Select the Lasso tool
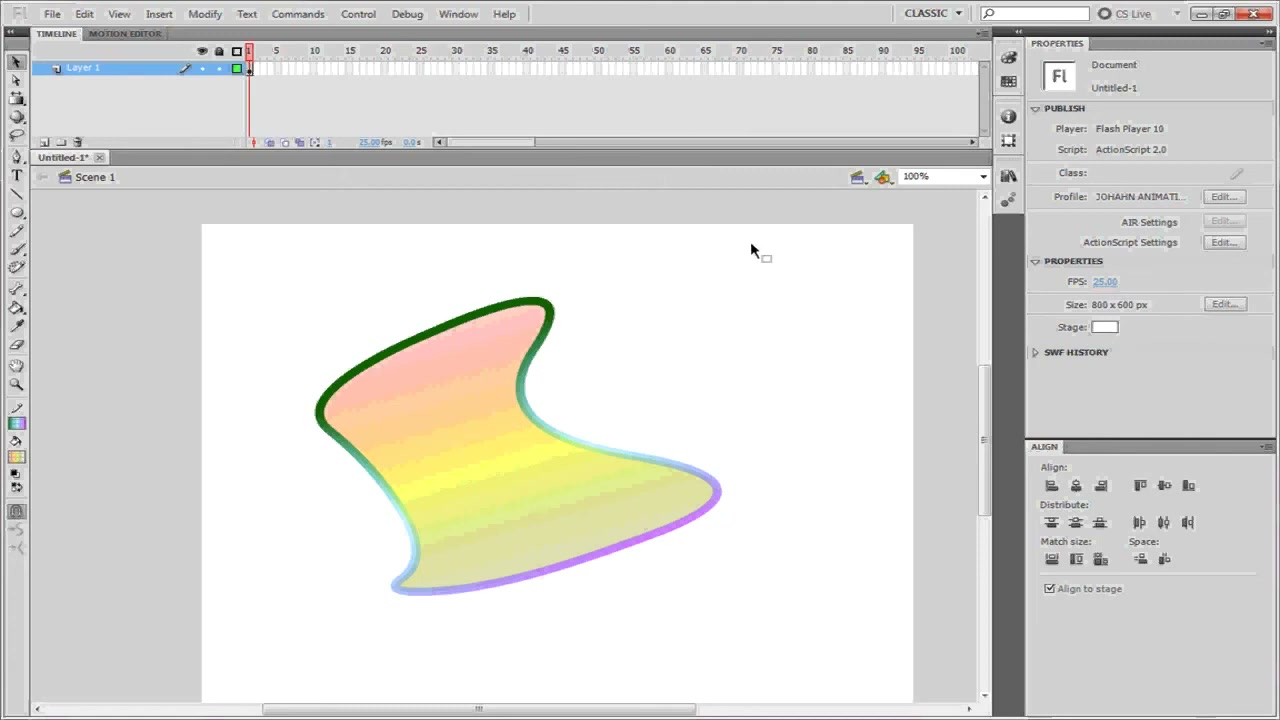This screenshot has height=720, width=1280. [x=16, y=135]
